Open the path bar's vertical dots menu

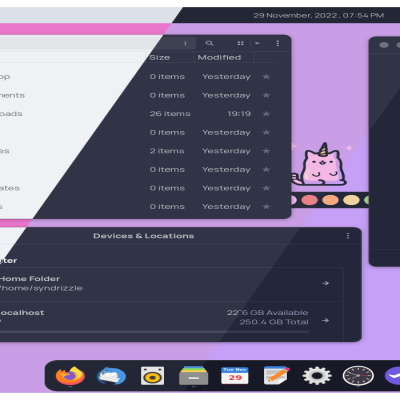[x=185, y=43]
